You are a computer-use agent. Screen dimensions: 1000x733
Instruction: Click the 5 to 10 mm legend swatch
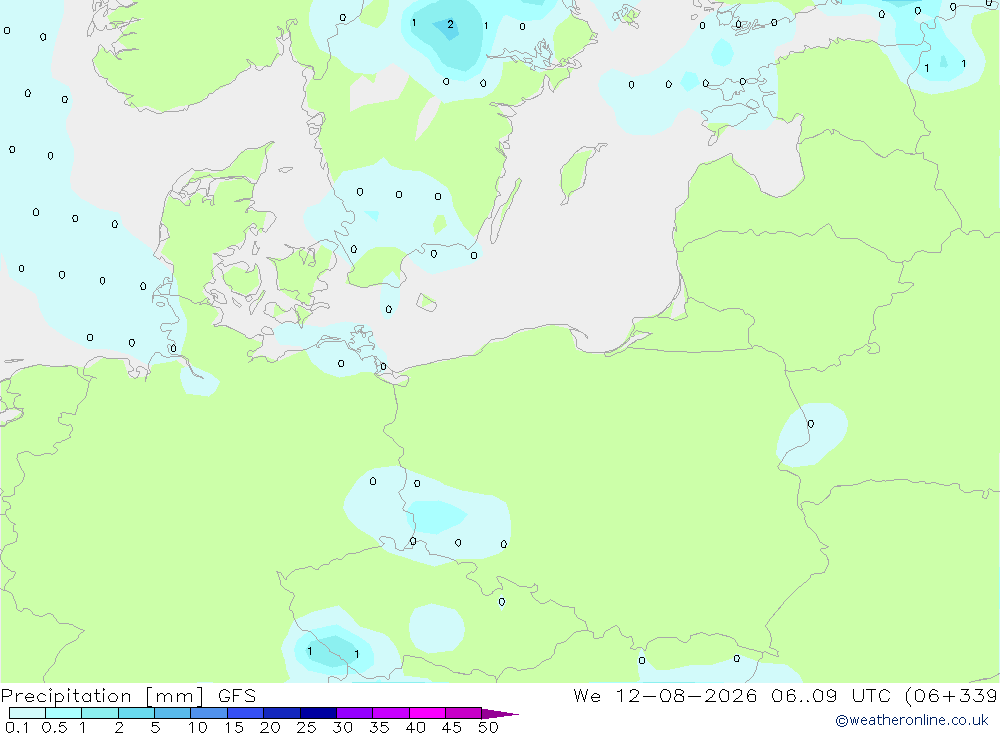click(x=173, y=713)
